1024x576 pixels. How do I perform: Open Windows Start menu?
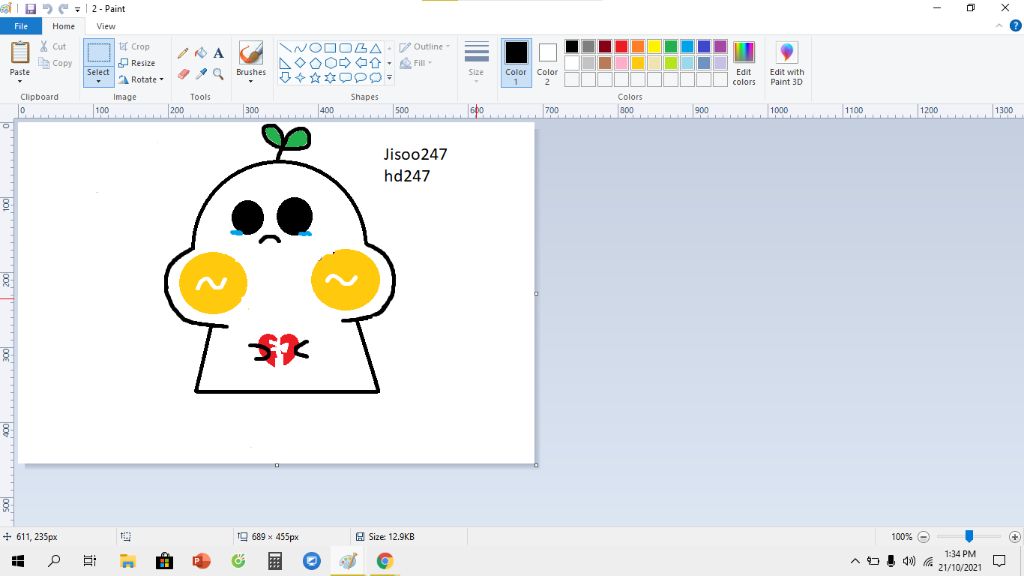pos(18,561)
